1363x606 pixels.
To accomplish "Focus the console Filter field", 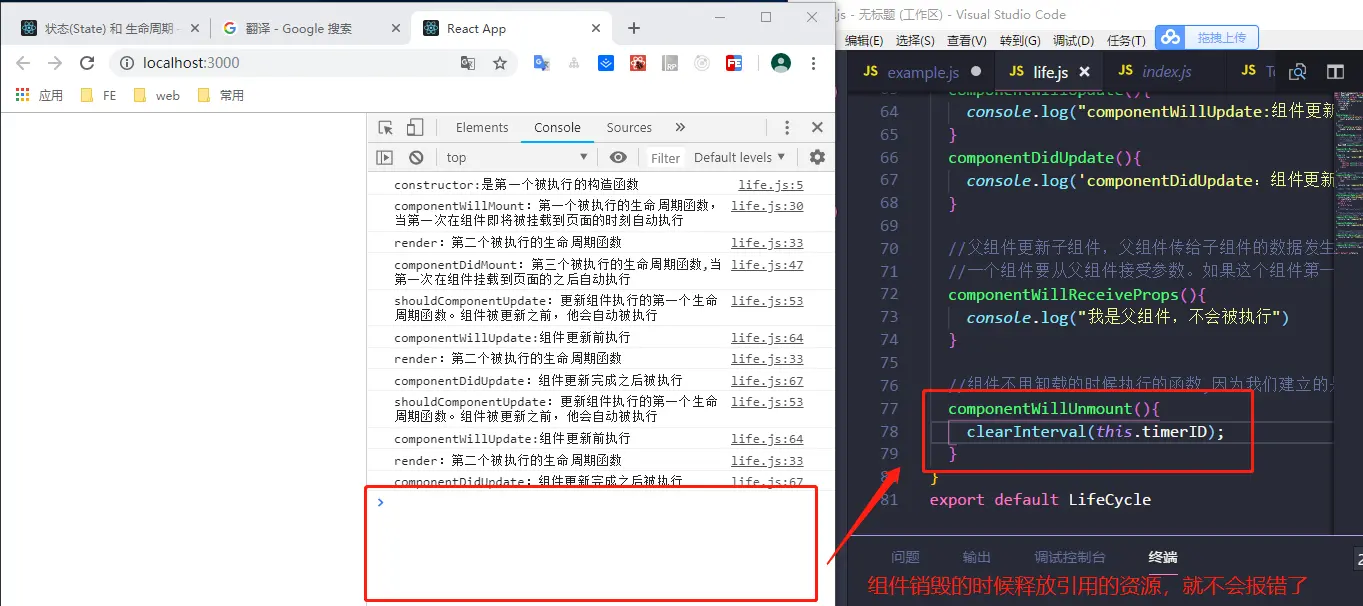I will pyautogui.click(x=666, y=158).
